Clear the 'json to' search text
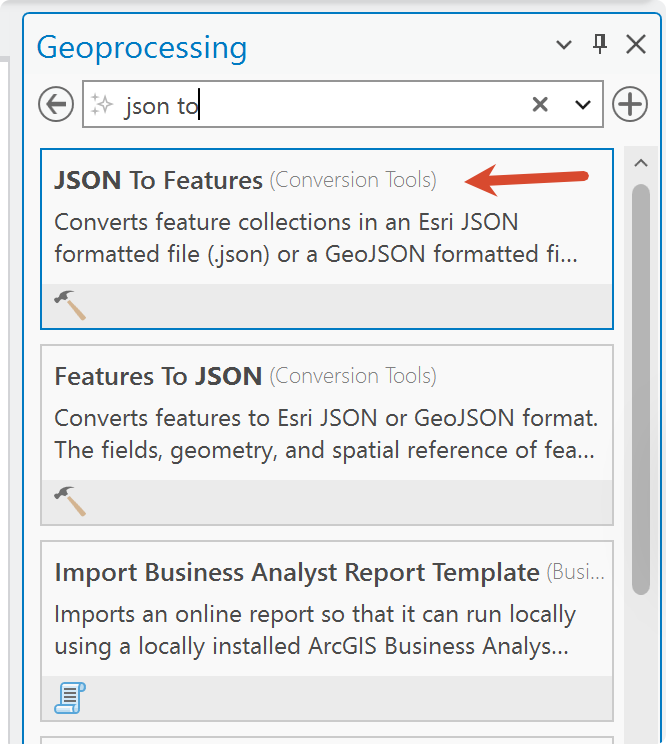 click(x=540, y=104)
